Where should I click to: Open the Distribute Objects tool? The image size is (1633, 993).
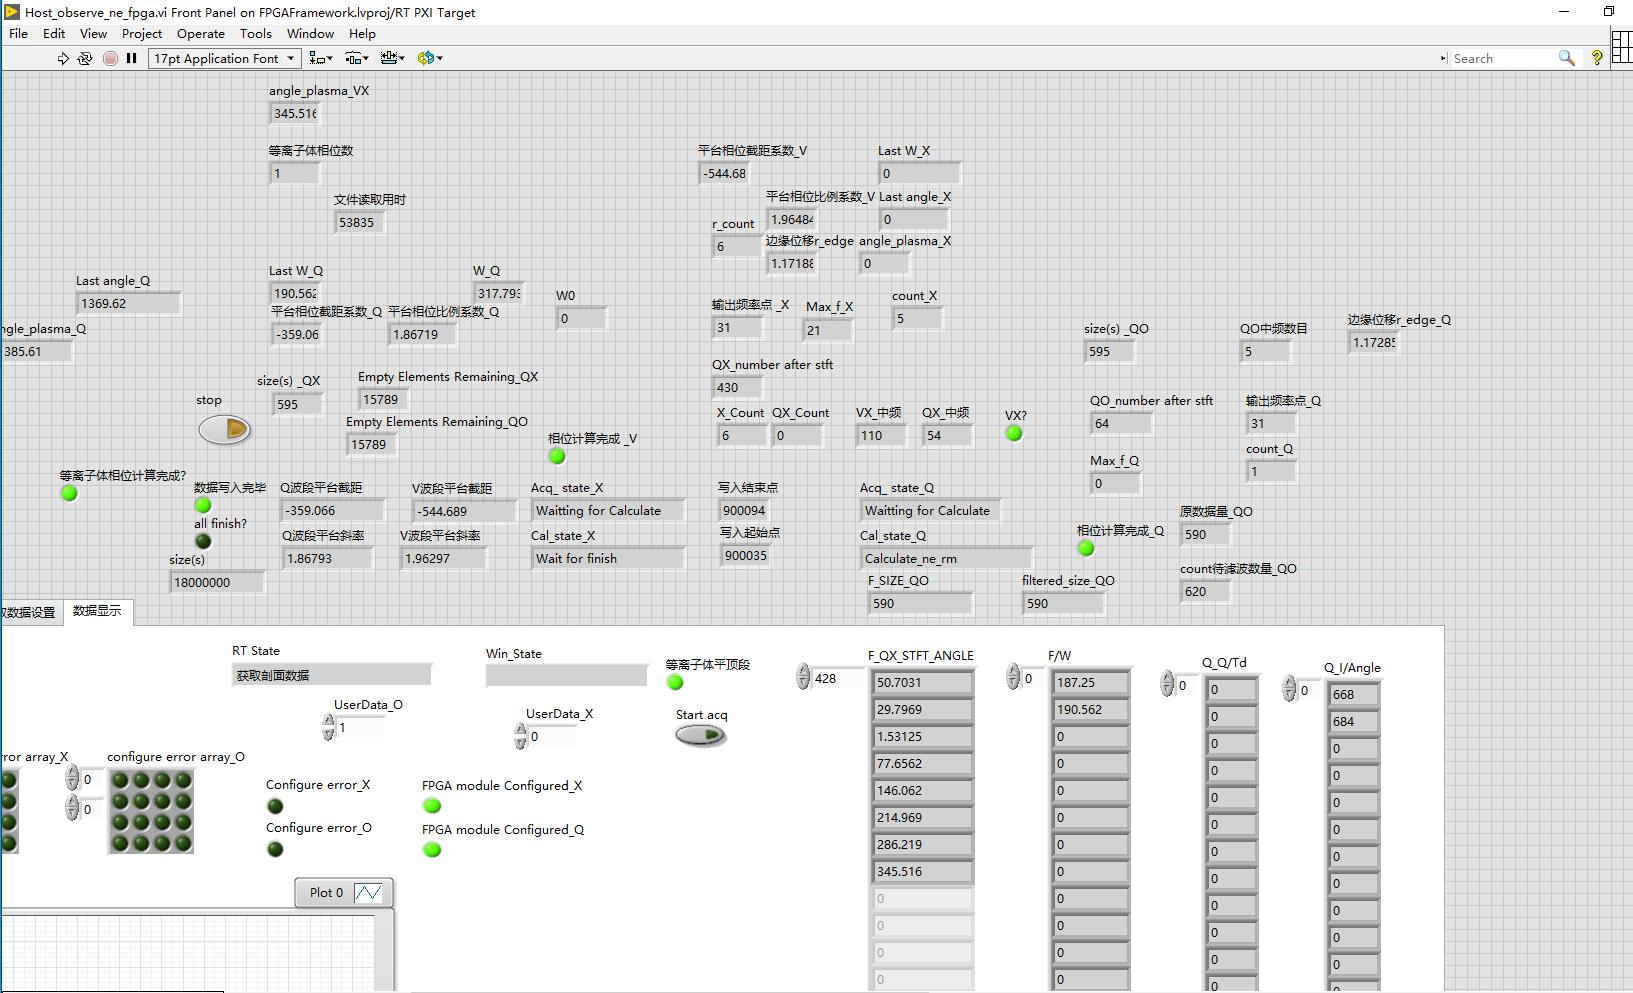tap(356, 59)
